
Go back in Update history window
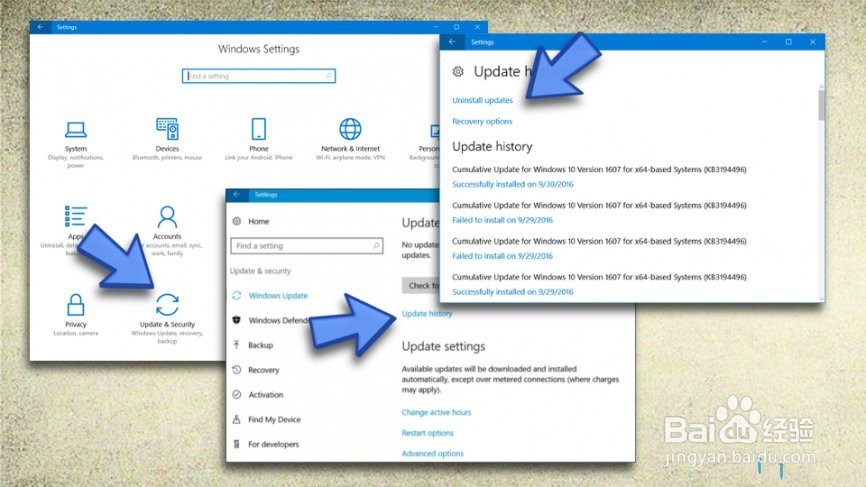point(452,42)
